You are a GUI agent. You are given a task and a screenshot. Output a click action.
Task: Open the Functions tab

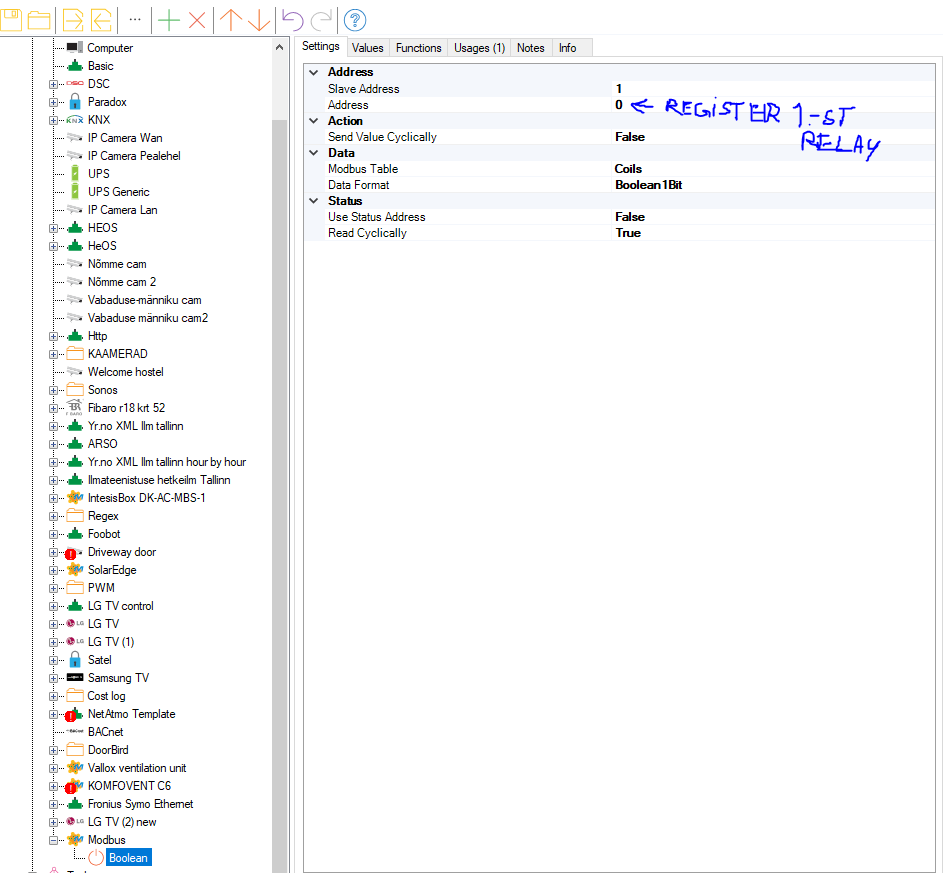pyautogui.click(x=418, y=48)
